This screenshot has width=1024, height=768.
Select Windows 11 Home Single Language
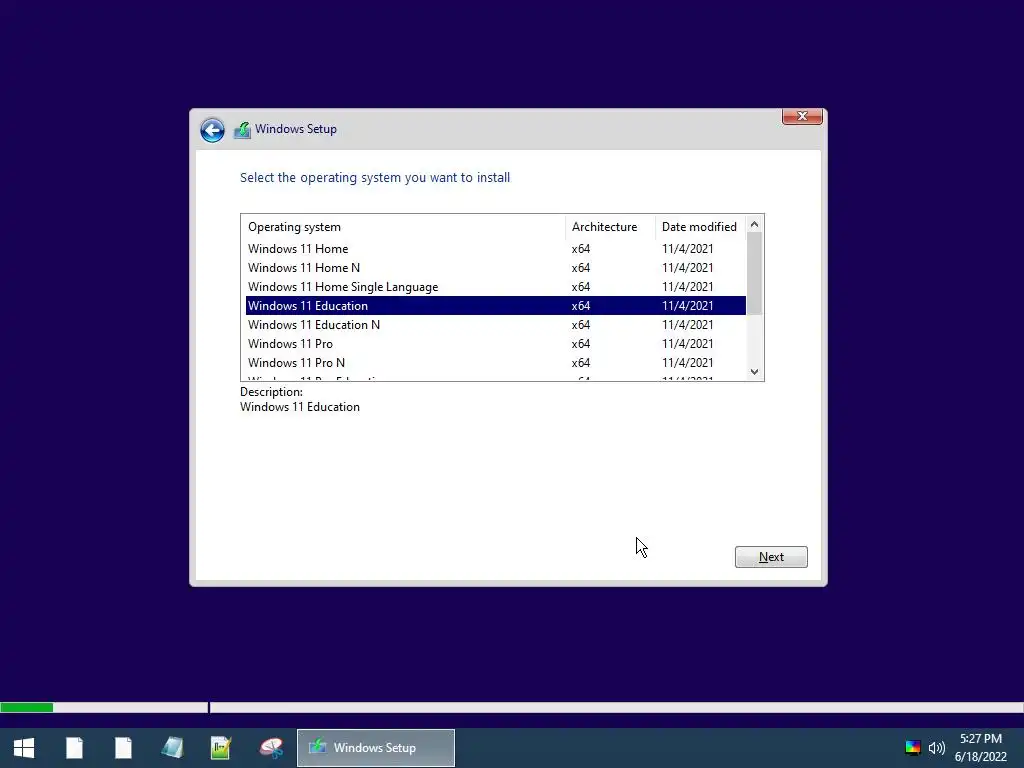coord(496,287)
